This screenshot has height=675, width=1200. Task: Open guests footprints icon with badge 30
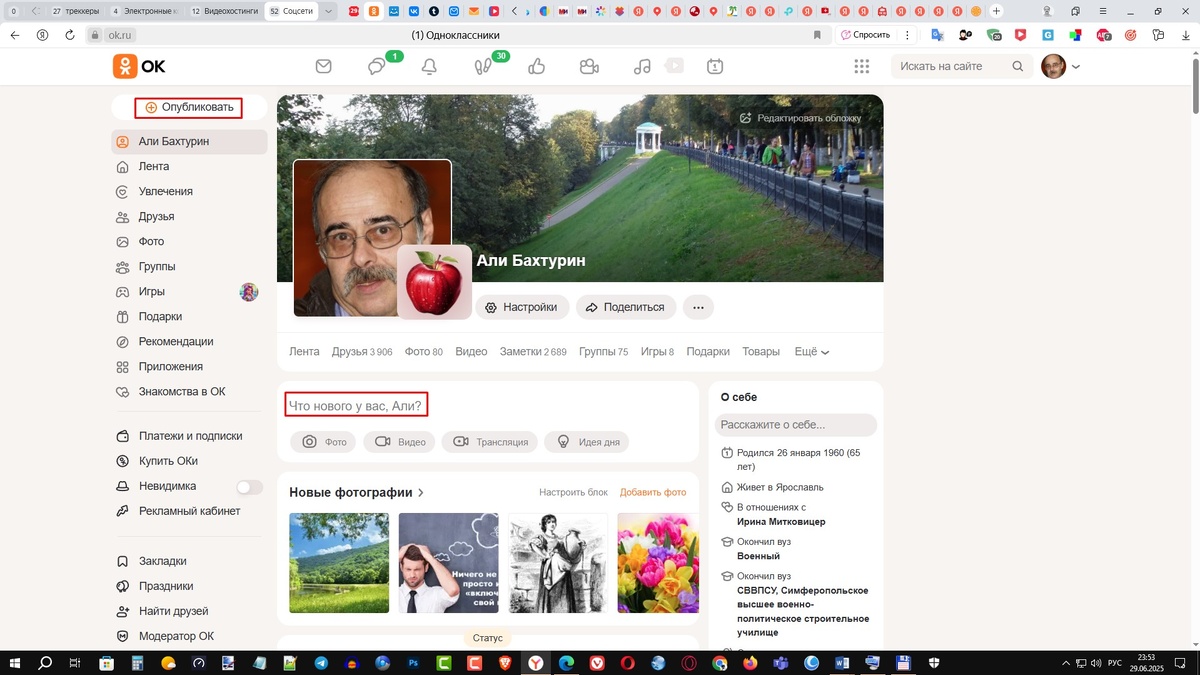(483, 67)
